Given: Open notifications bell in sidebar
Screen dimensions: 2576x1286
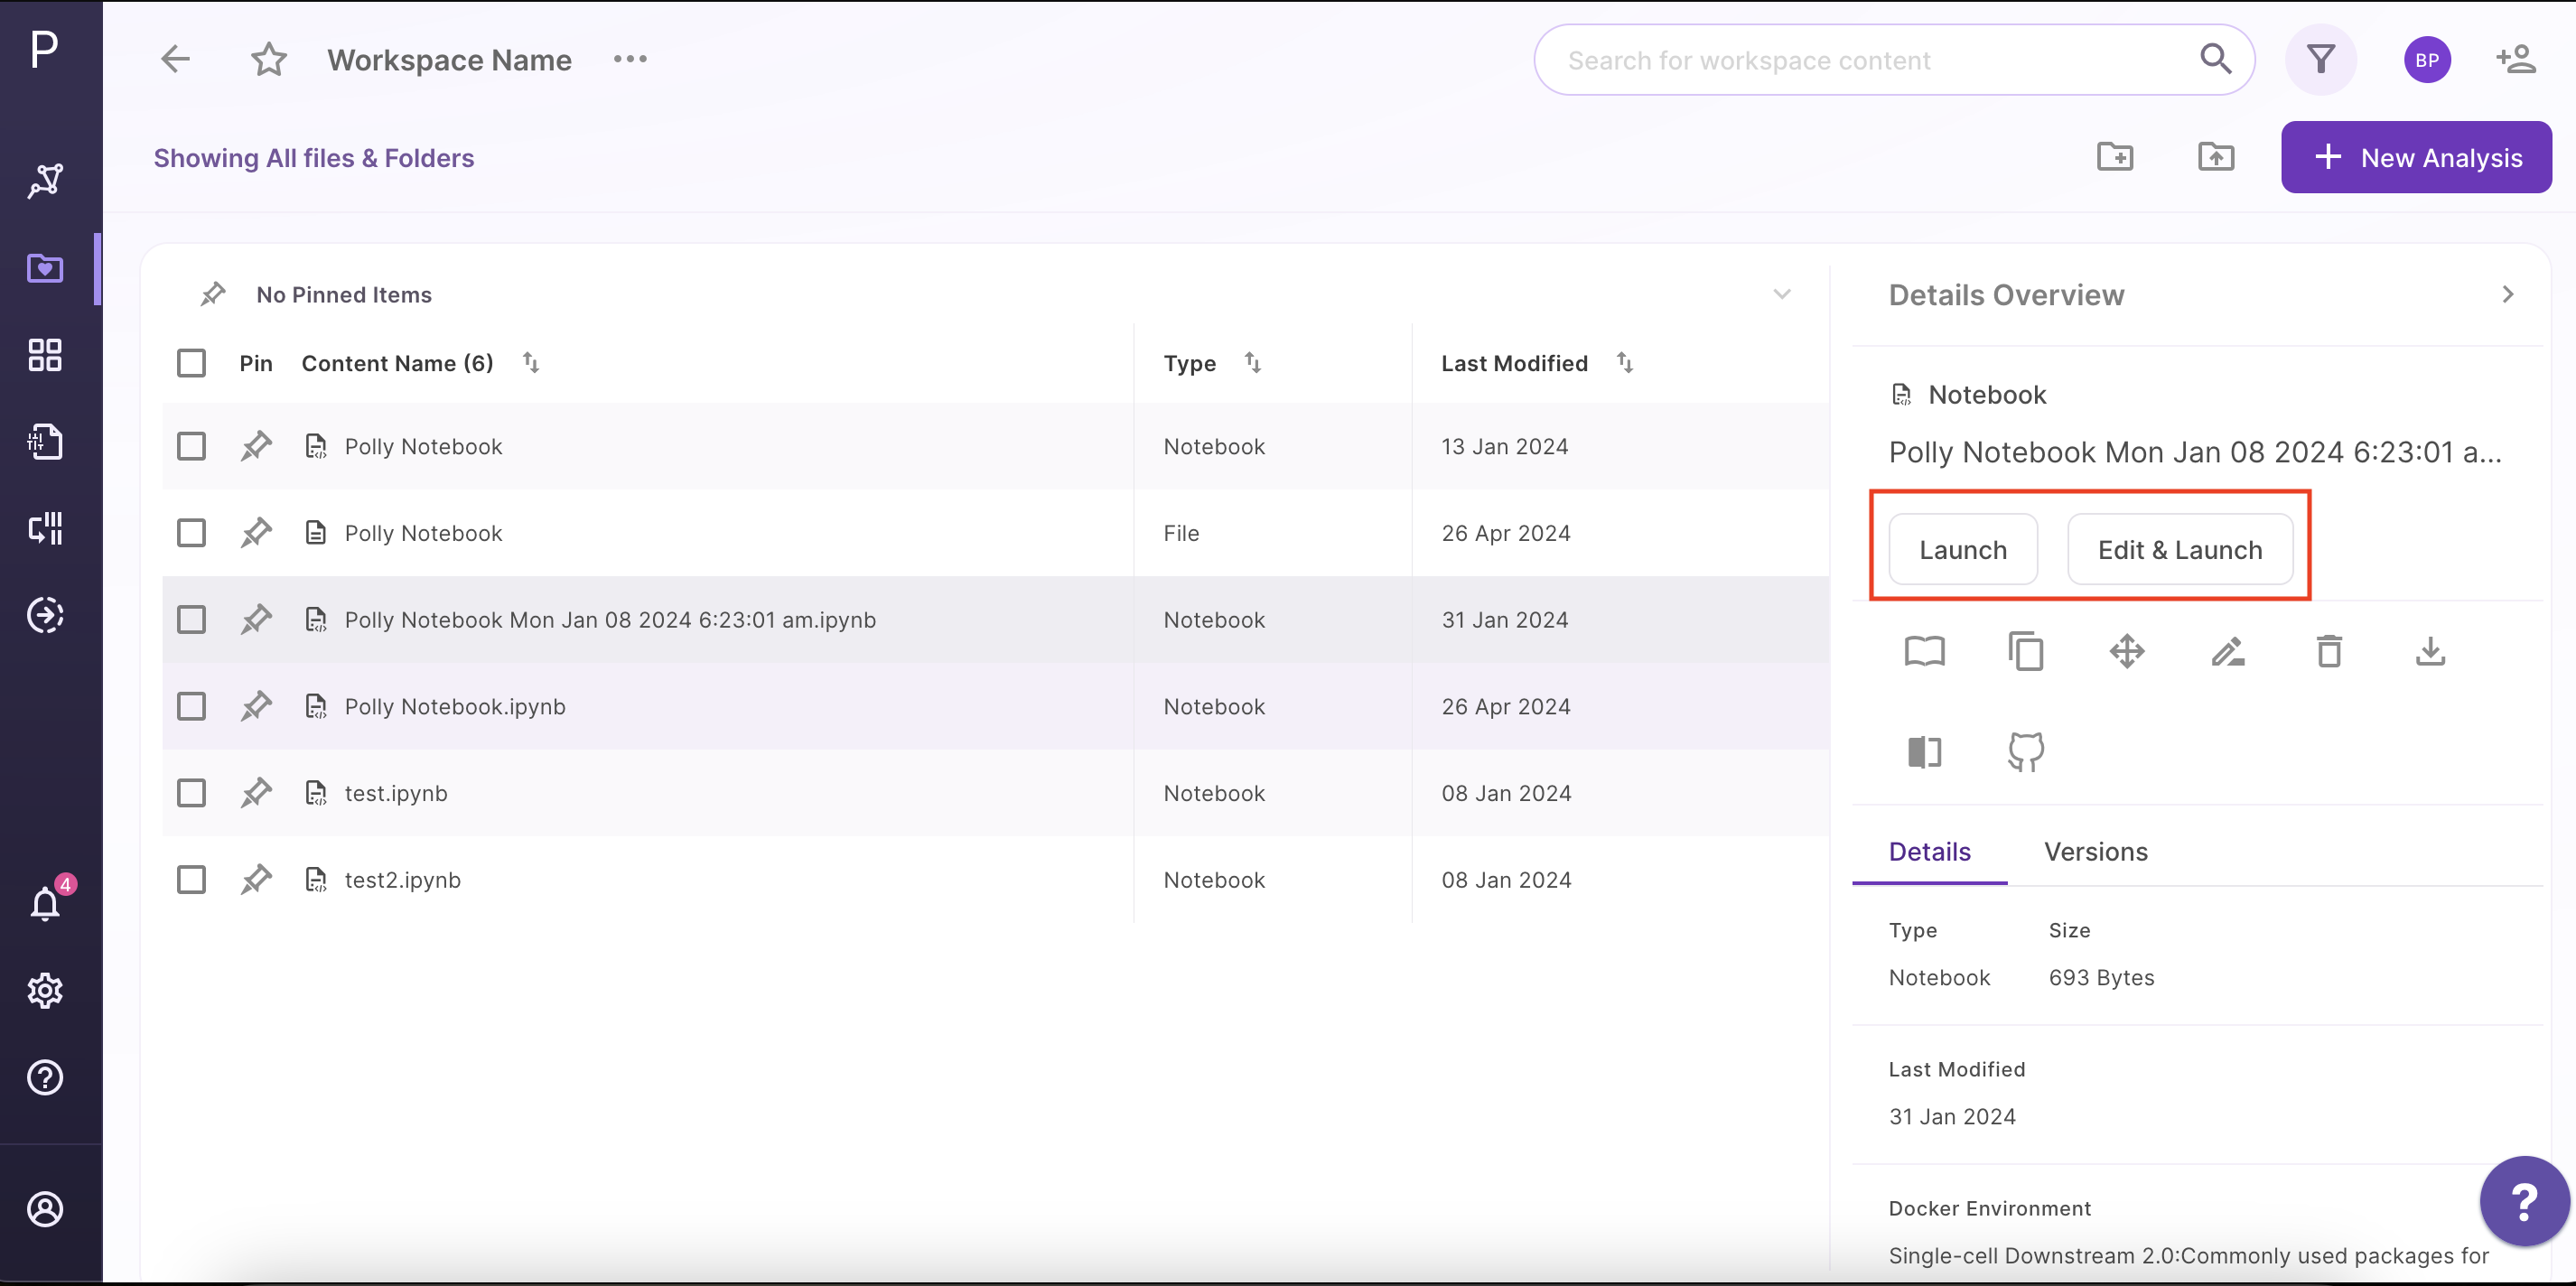Looking at the screenshot, I should click(x=46, y=903).
